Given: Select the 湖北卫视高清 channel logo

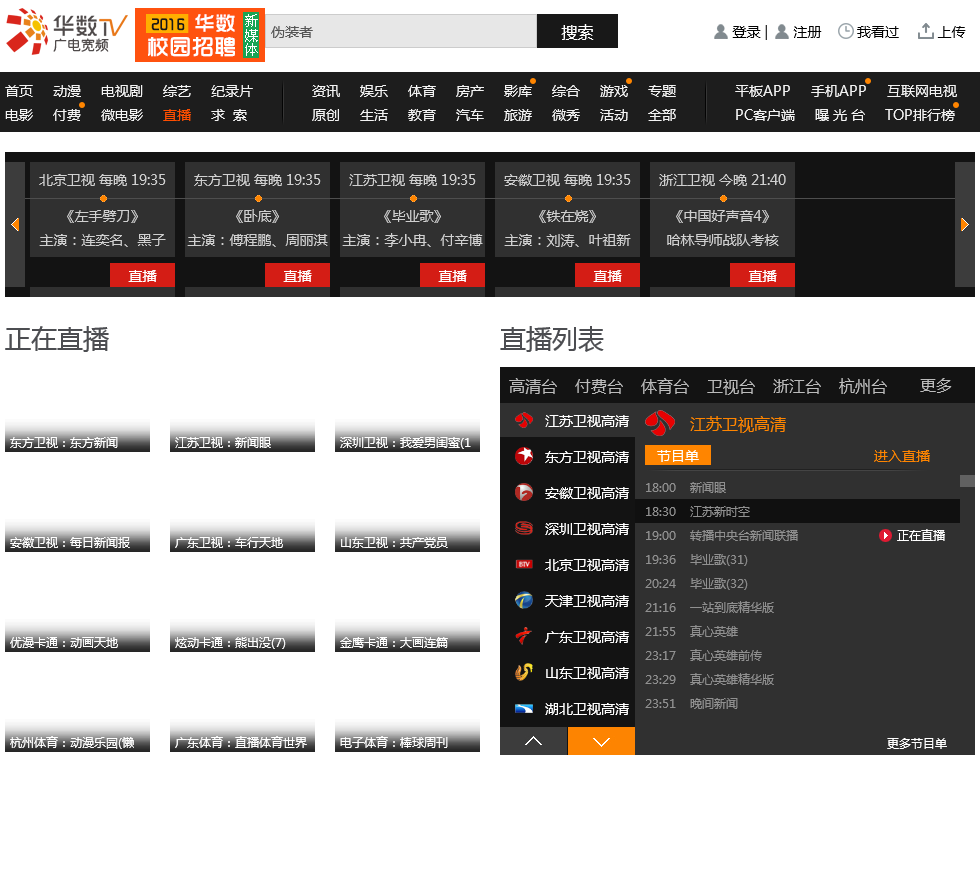Looking at the screenshot, I should tap(524, 709).
